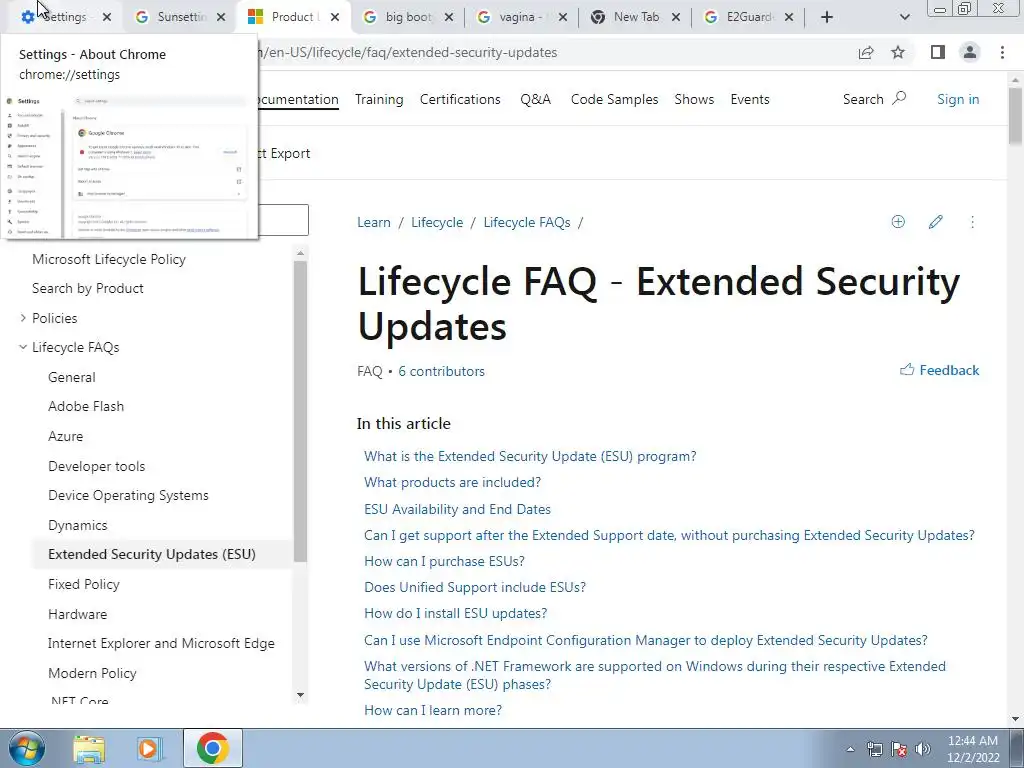Close the Settings tab
Screen dimensions: 1024x768
point(107,17)
